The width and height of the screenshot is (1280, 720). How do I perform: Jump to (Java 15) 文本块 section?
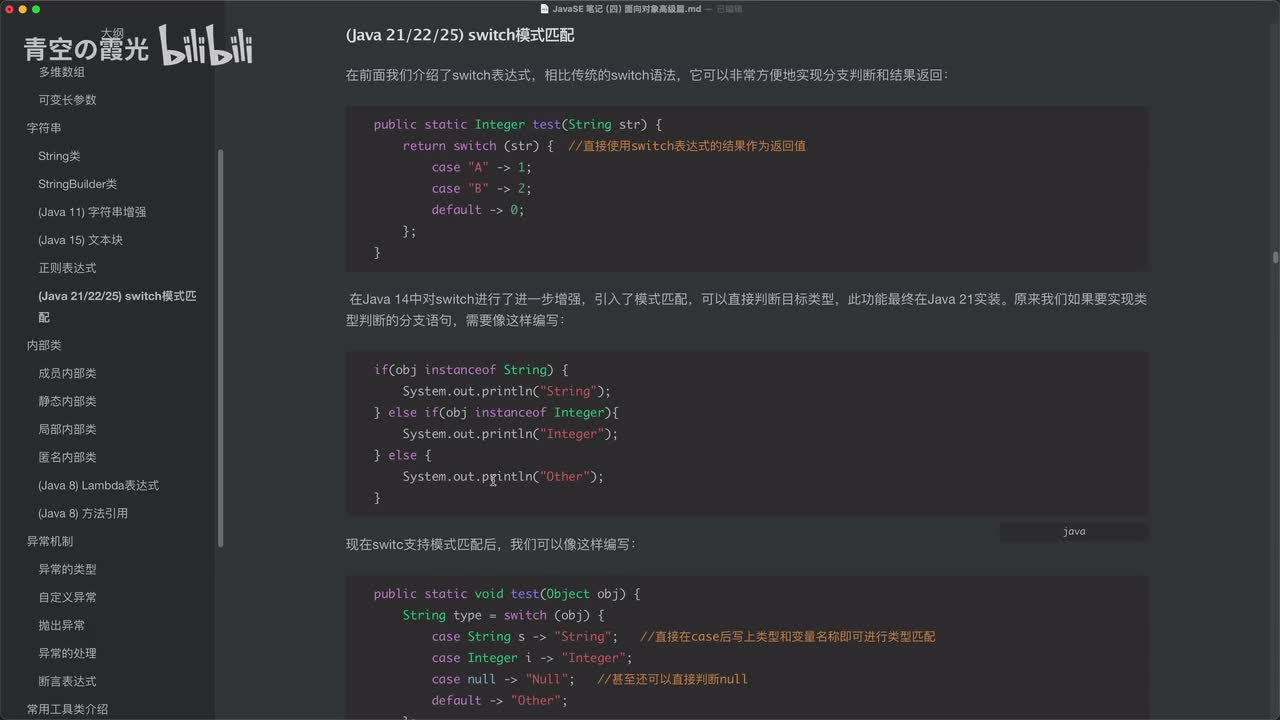coord(80,240)
